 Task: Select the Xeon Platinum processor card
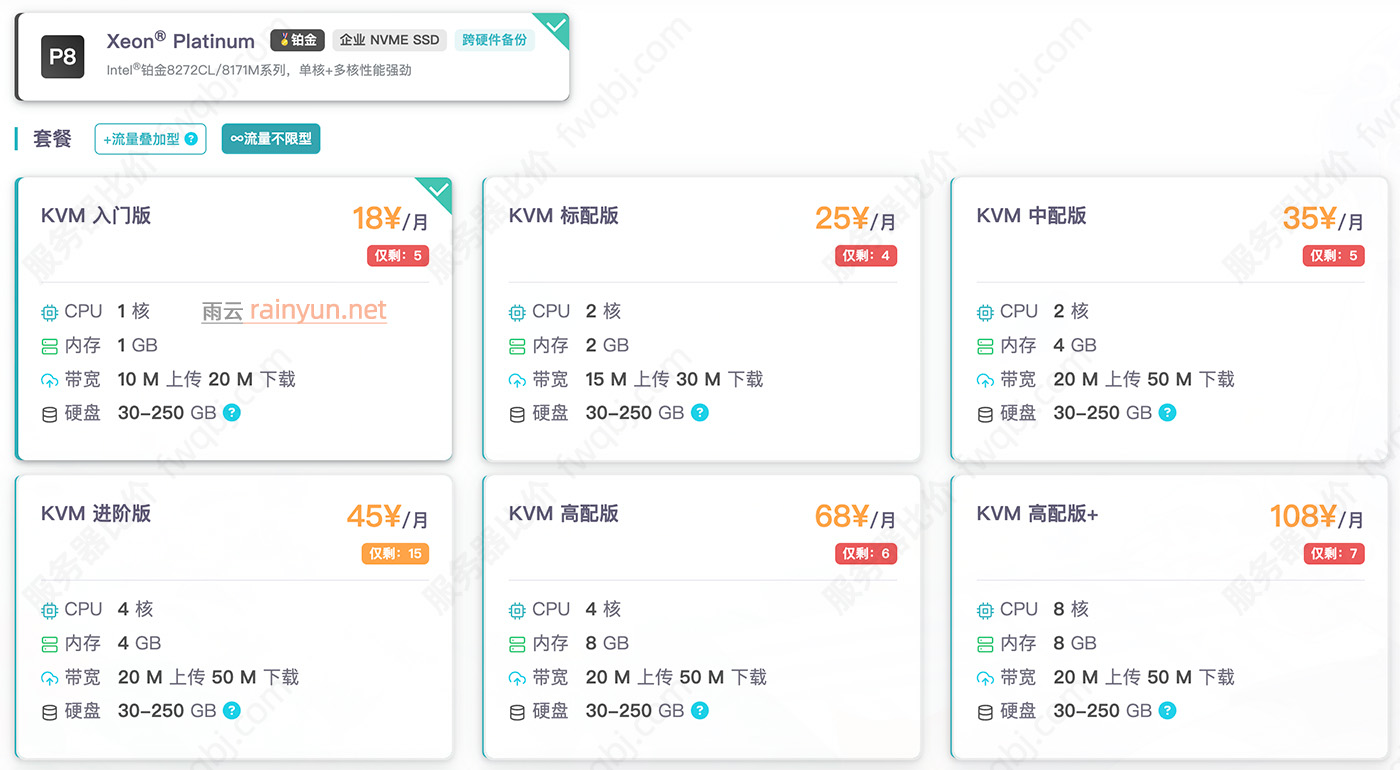[x=293, y=57]
